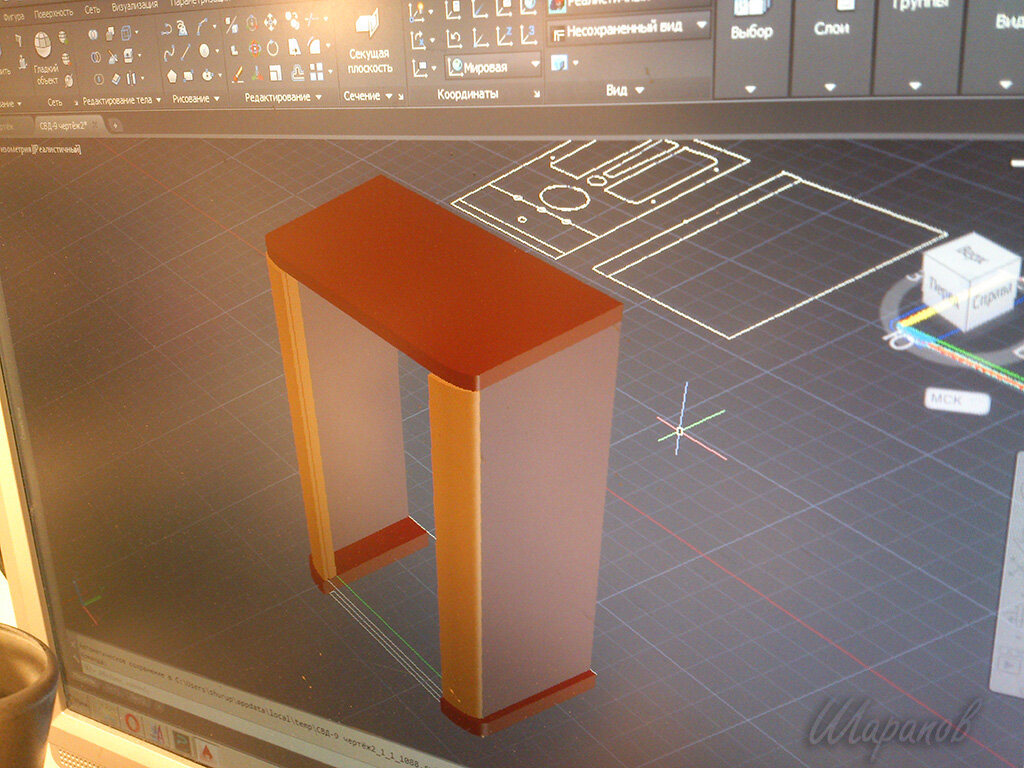Open Opera from the taskbar
The height and width of the screenshot is (768, 1024).
point(133,723)
